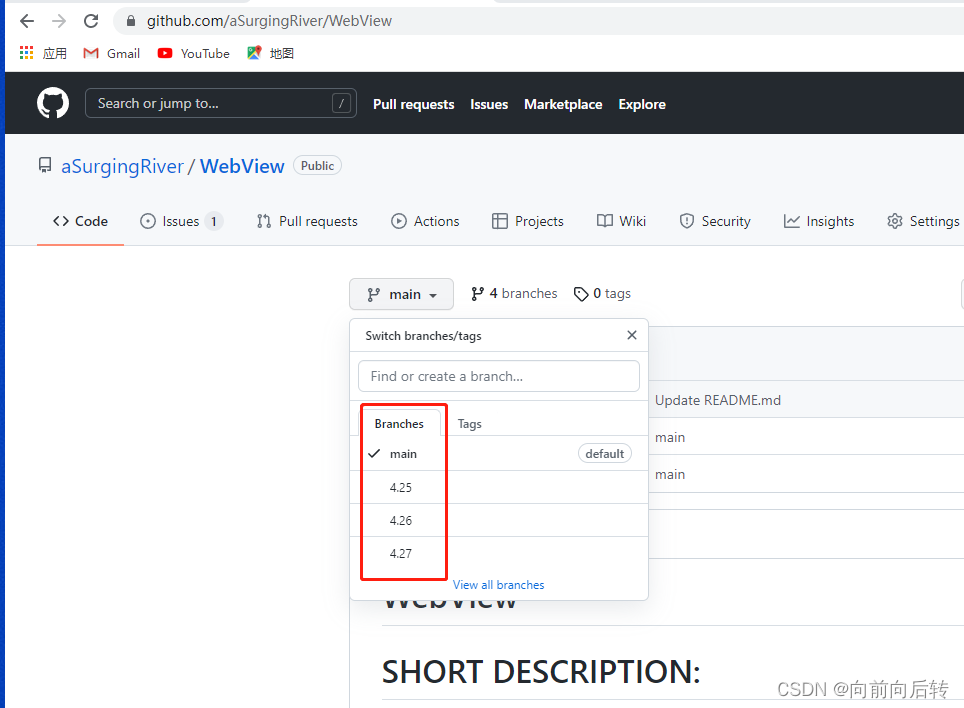The image size is (964, 708).
Task: Switch to the Code tab
Action: tap(81, 221)
